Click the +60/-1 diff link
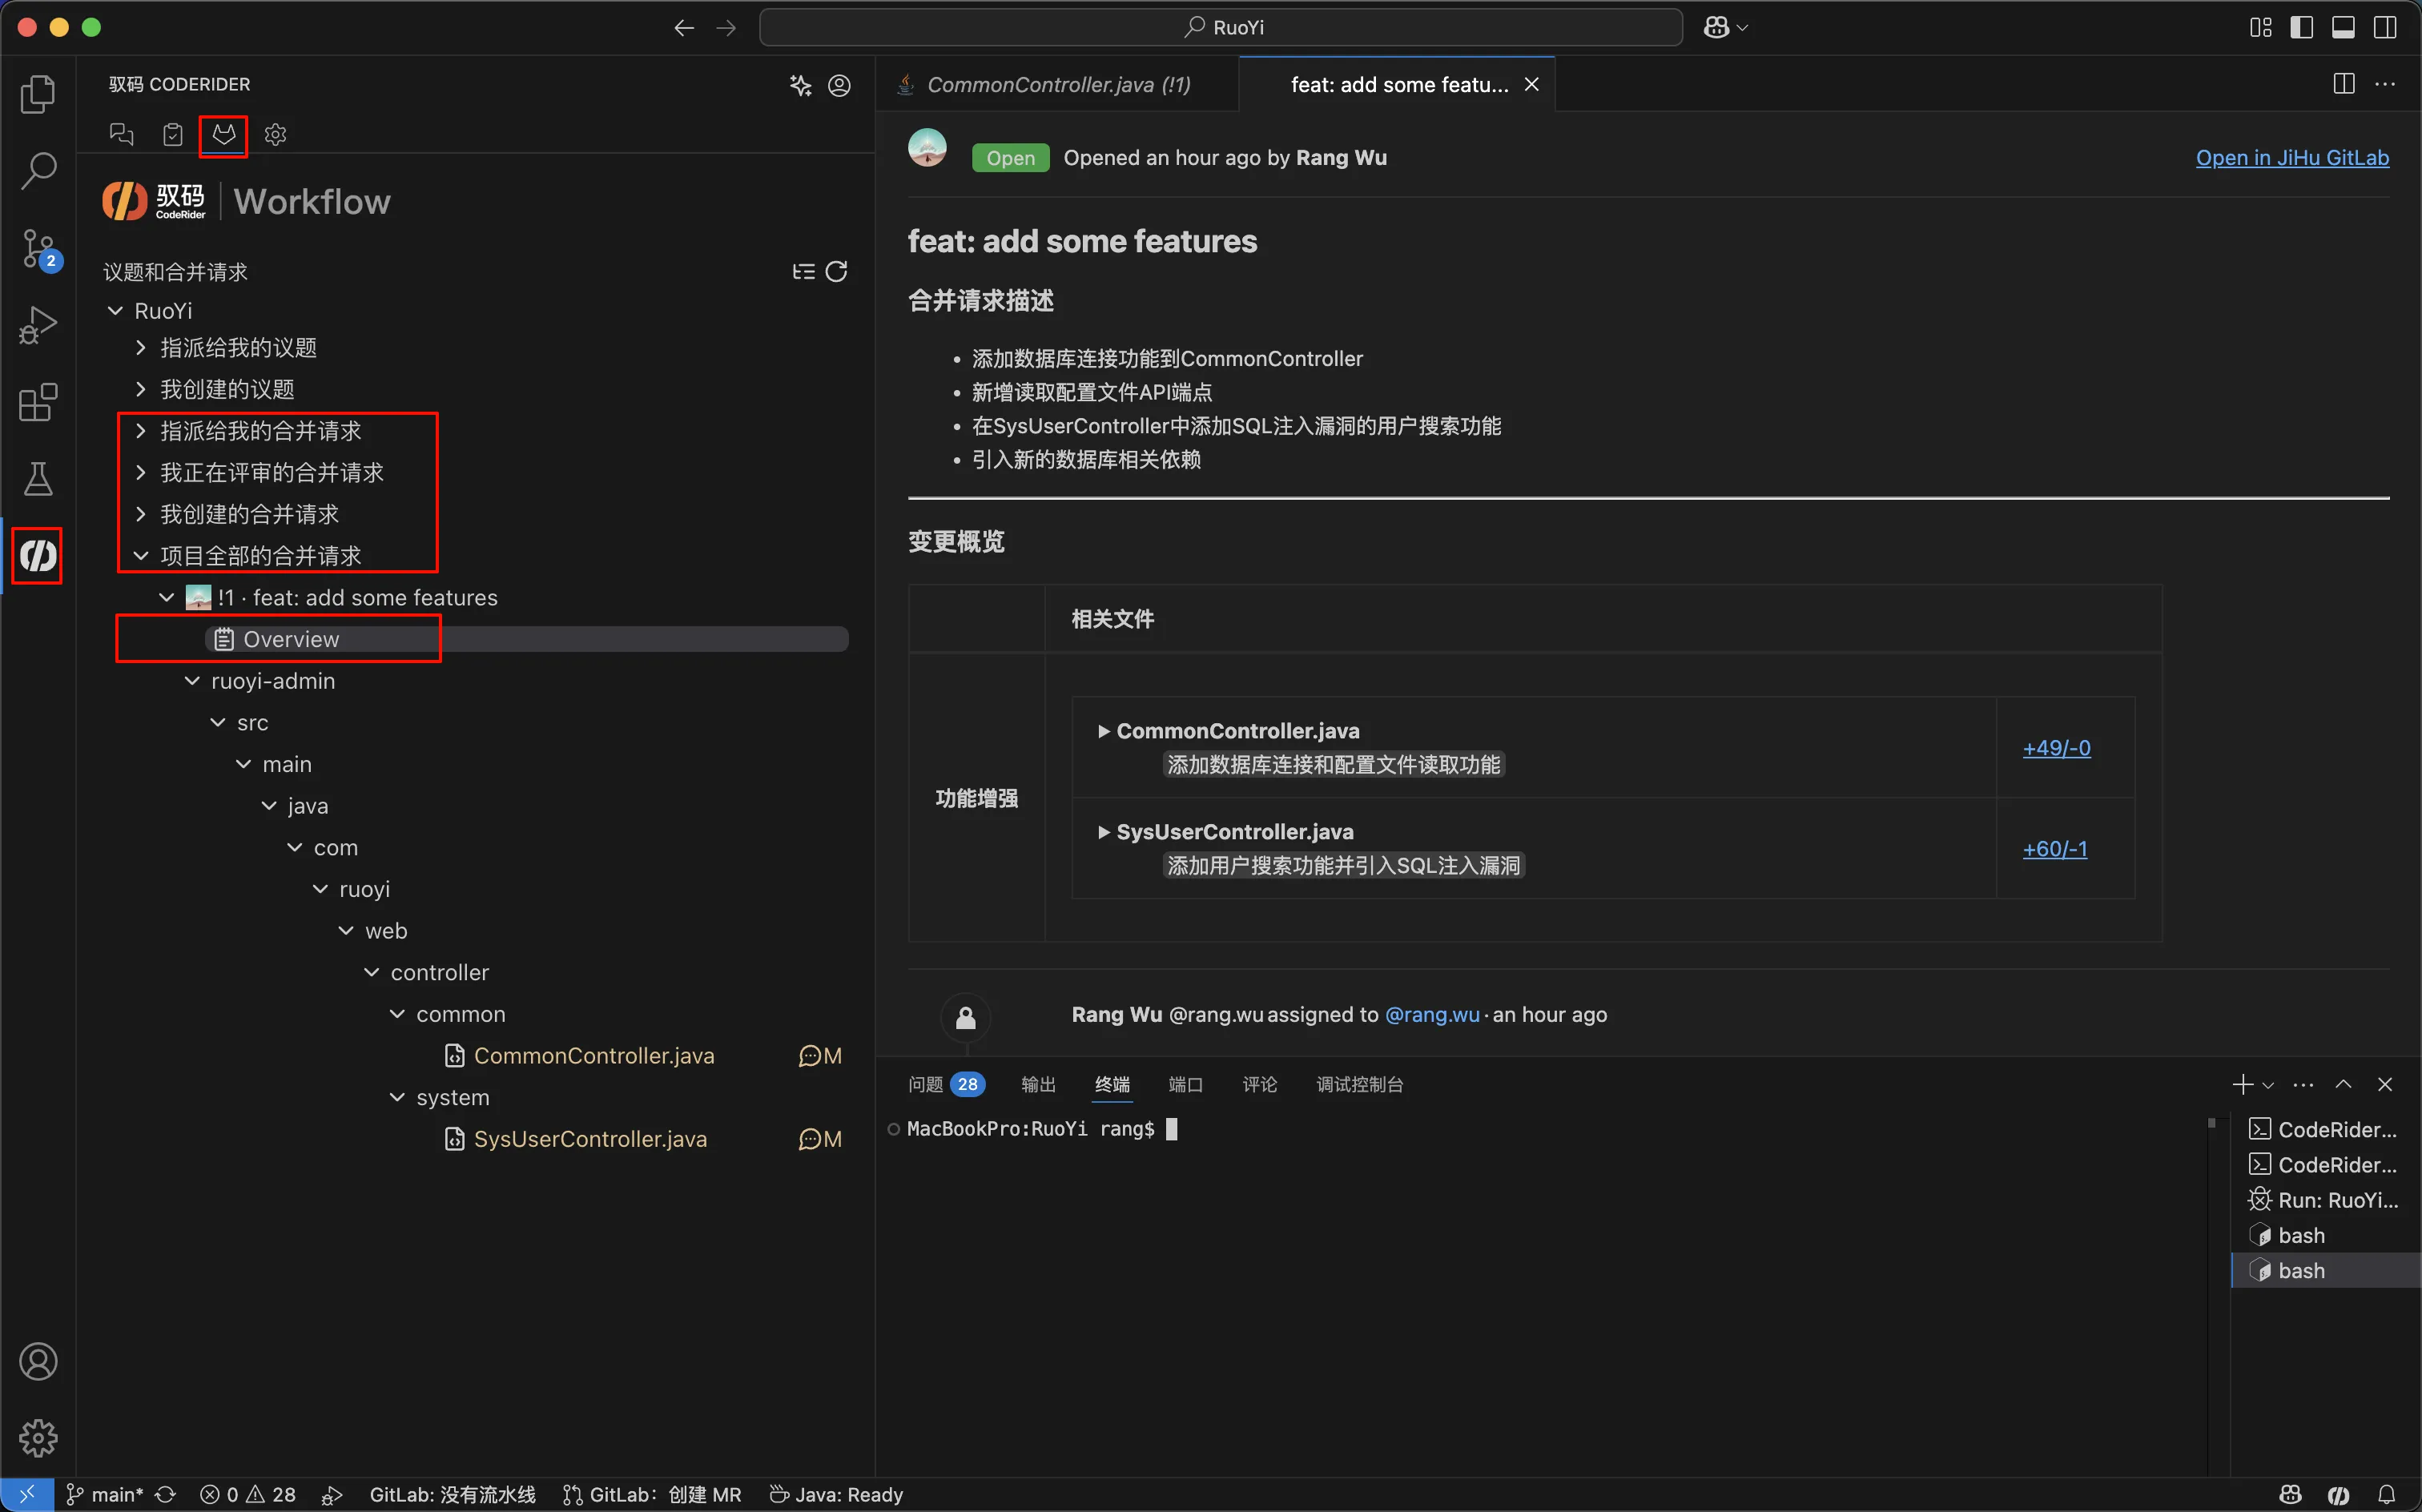Screen dimensions: 2422x1512 click(2054, 849)
